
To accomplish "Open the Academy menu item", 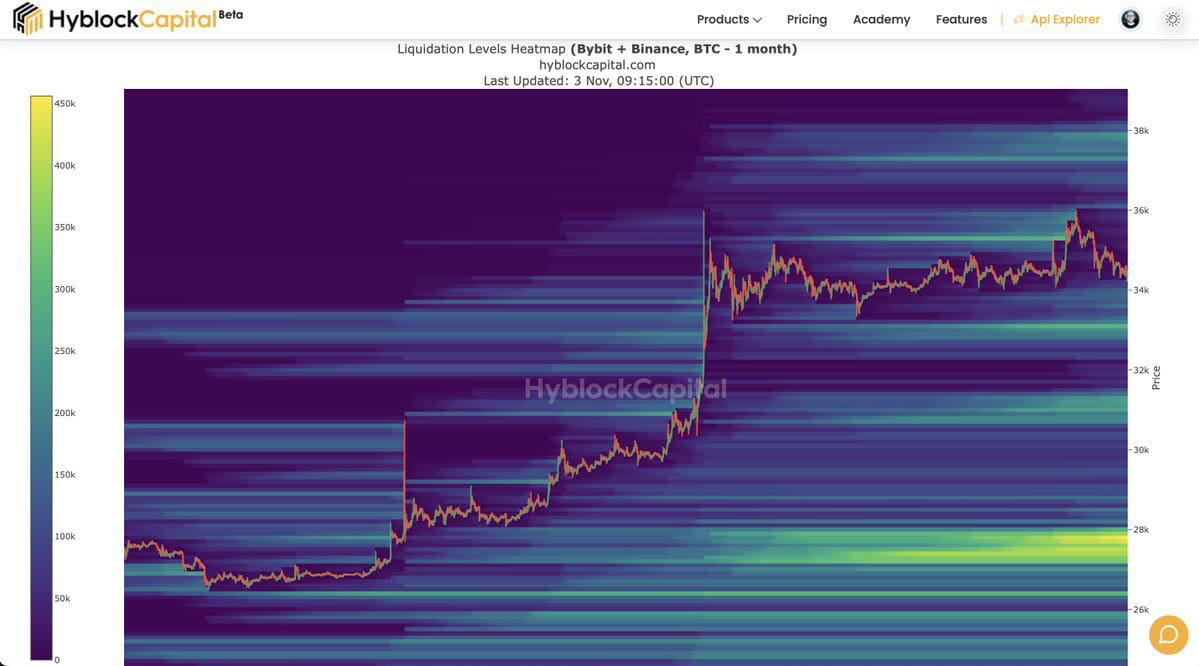I will point(881,18).
